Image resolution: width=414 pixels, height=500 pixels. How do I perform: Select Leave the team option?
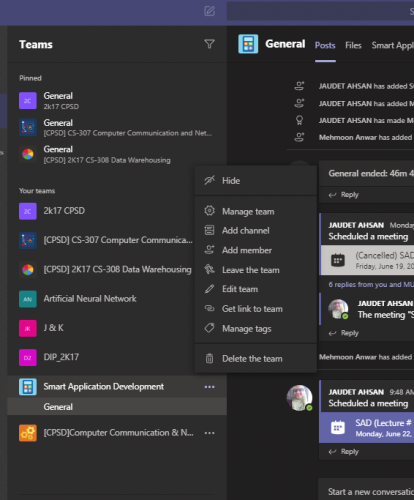[255, 270]
